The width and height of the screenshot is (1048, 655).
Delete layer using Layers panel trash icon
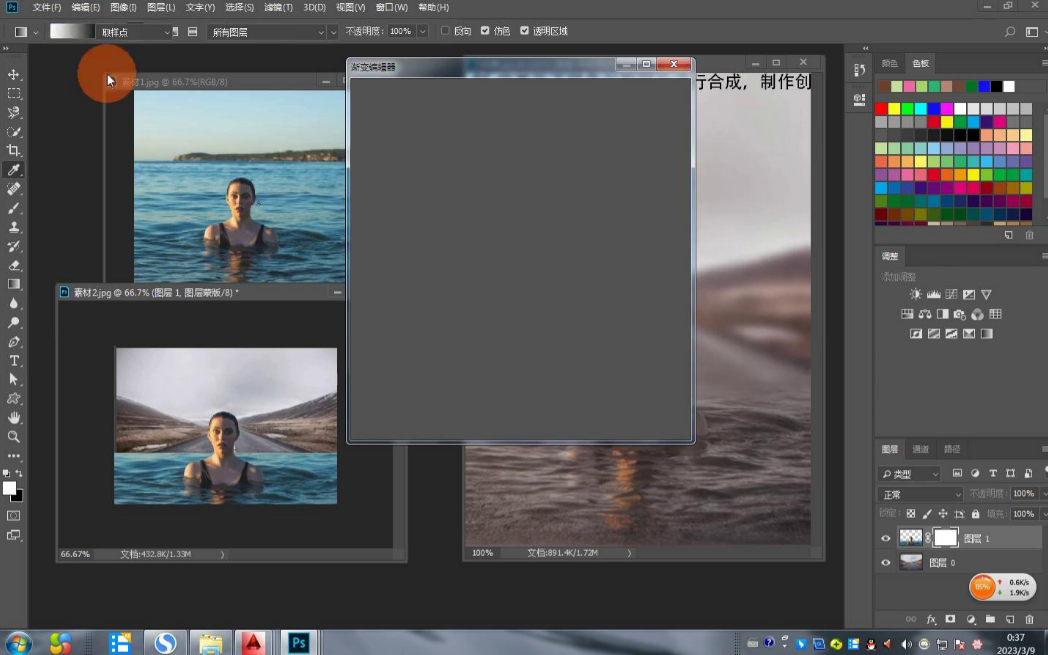pos(1029,620)
